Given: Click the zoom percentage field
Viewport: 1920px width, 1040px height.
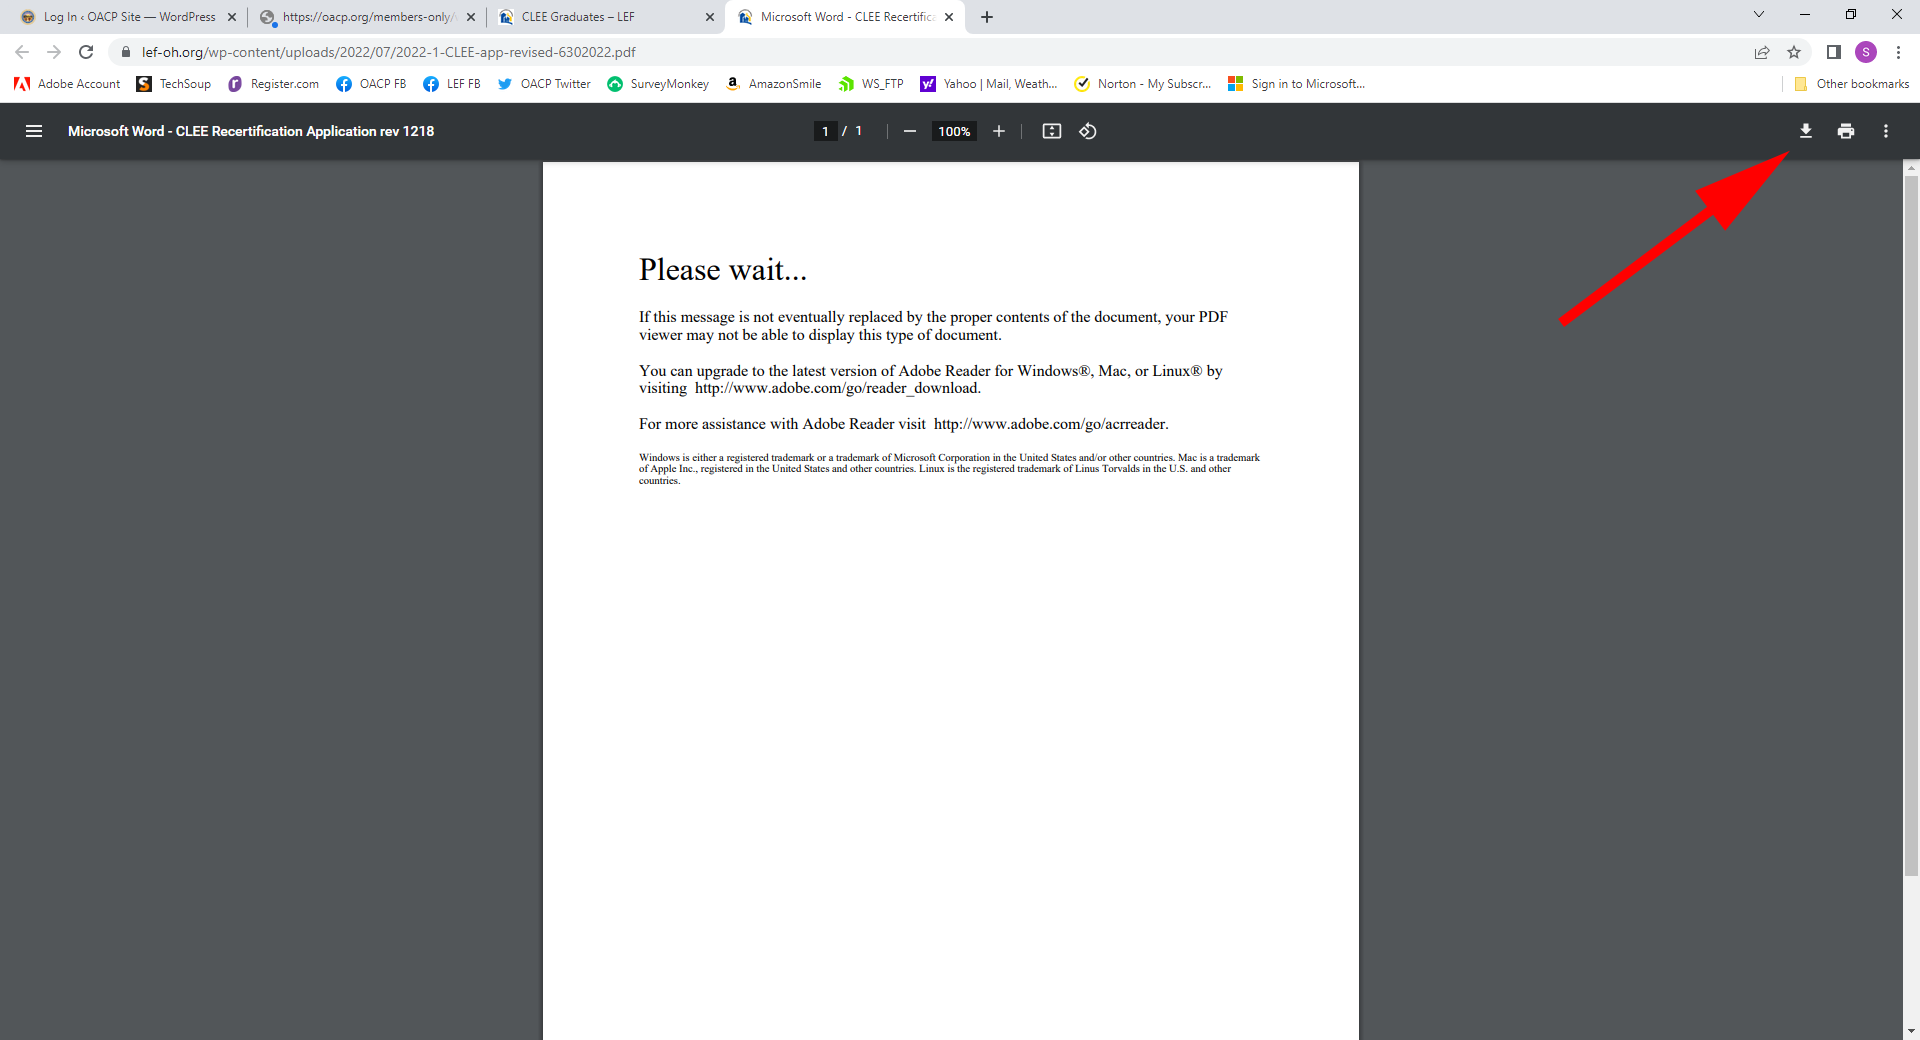Looking at the screenshot, I should (954, 131).
